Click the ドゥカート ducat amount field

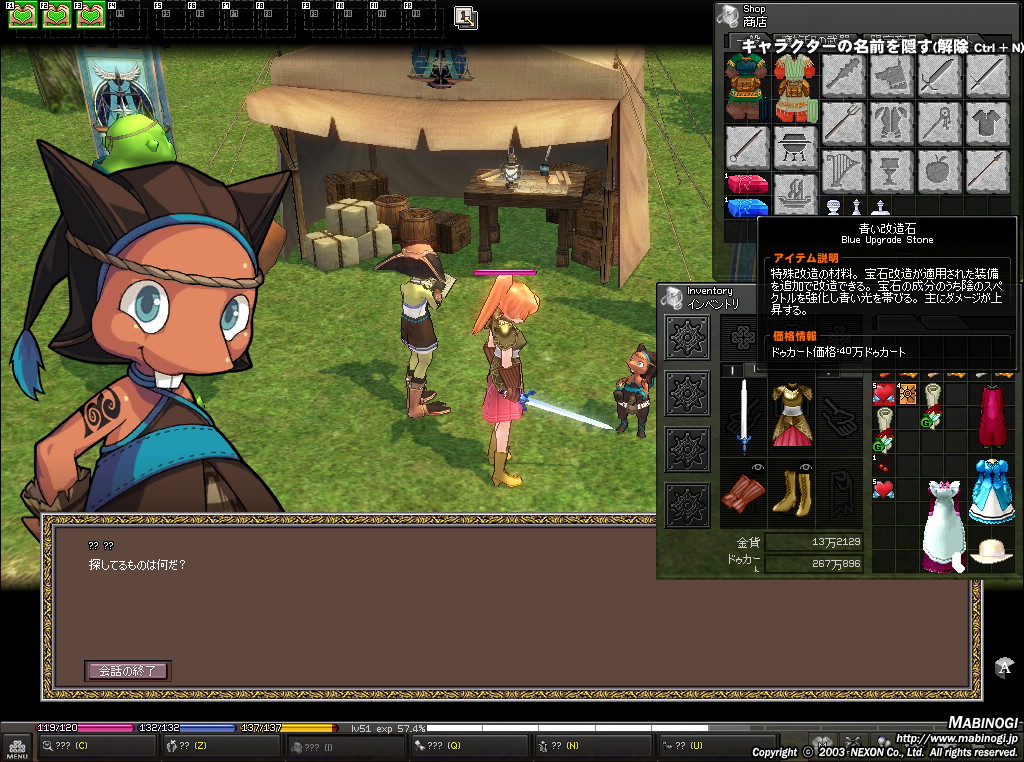[x=814, y=564]
